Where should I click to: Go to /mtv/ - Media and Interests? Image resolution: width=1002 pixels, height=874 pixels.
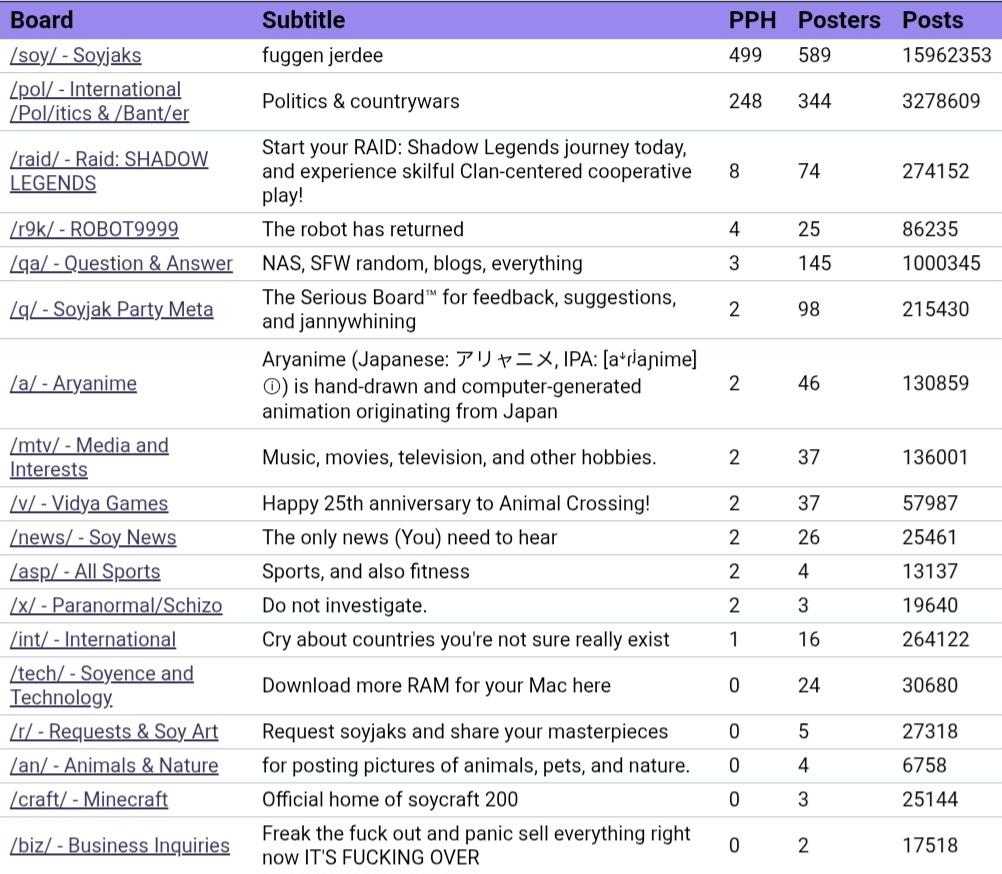(89, 457)
